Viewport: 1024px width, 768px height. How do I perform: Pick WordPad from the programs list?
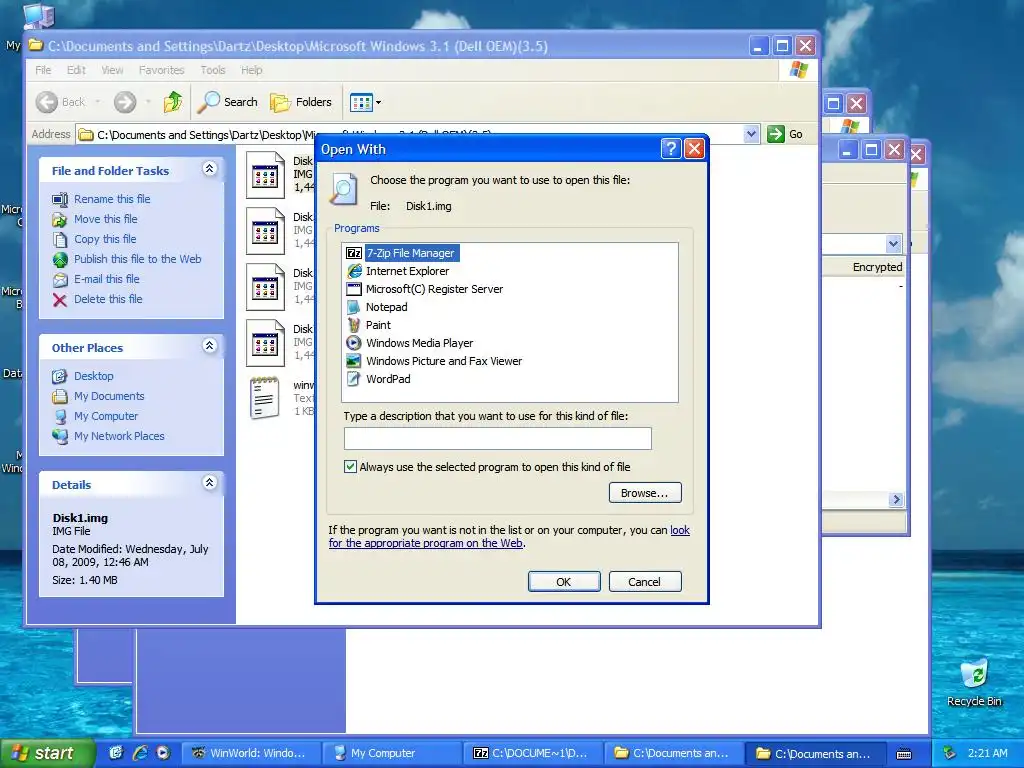pyautogui.click(x=379, y=379)
